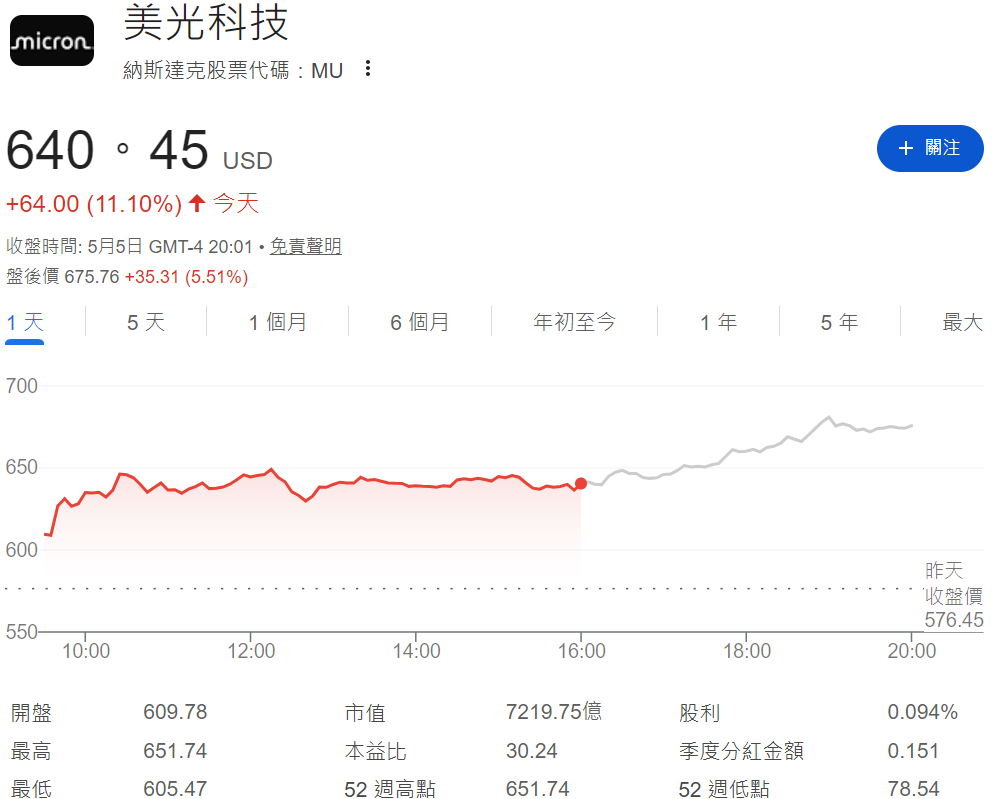Click the 52 週低點 value 78.54
The image size is (992, 799).
tap(913, 789)
